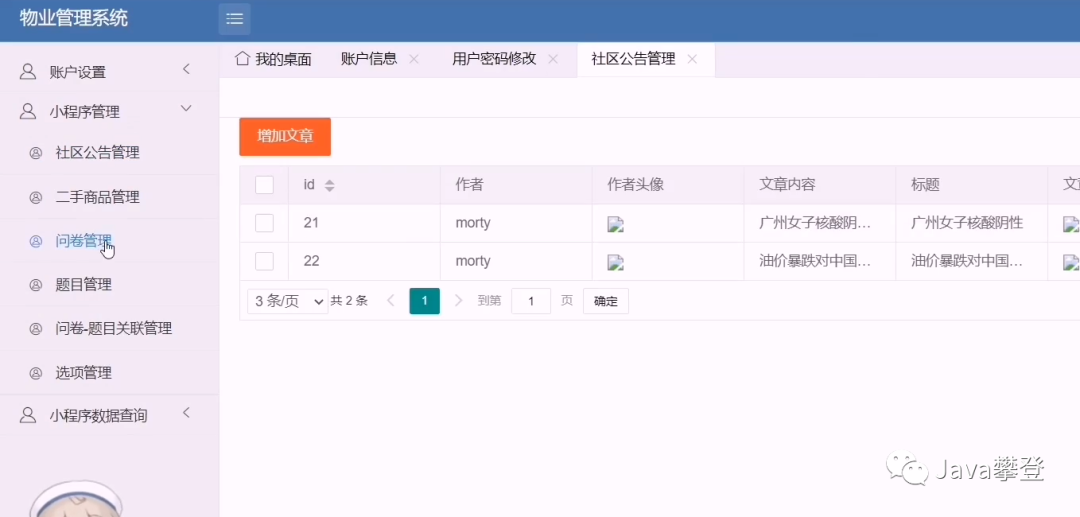
Task: Click the circle icon beside 问卷-题目关联管理
Action: point(36,329)
